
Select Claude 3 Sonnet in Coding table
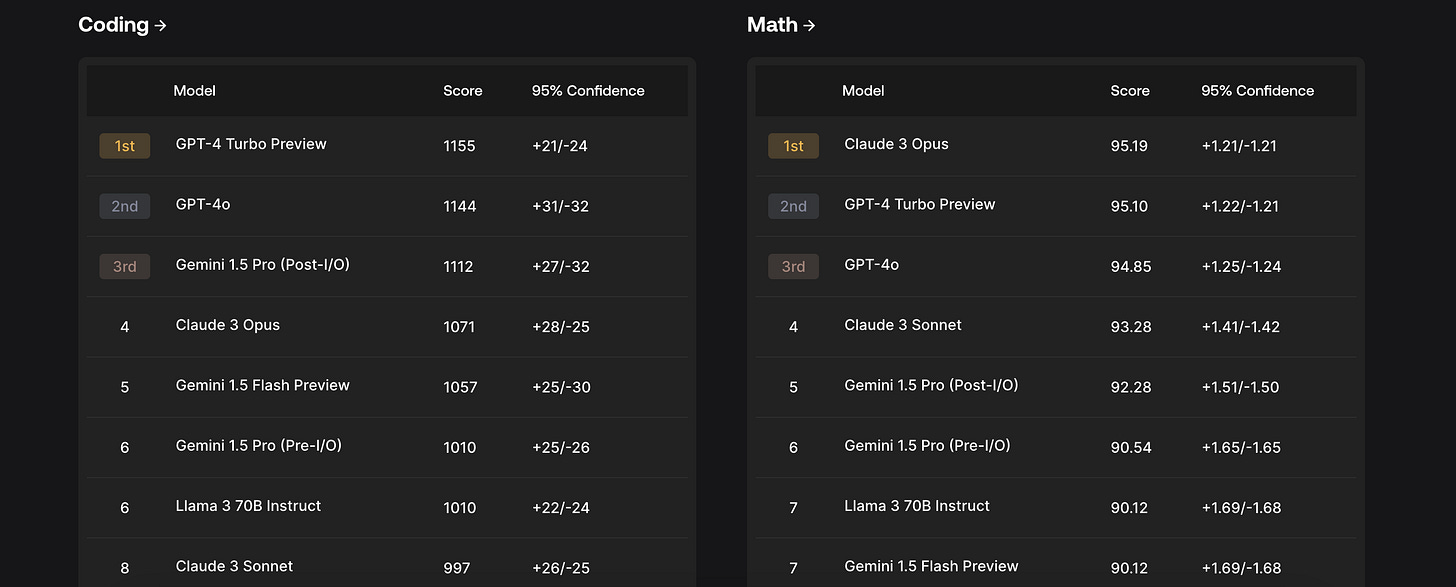(234, 566)
